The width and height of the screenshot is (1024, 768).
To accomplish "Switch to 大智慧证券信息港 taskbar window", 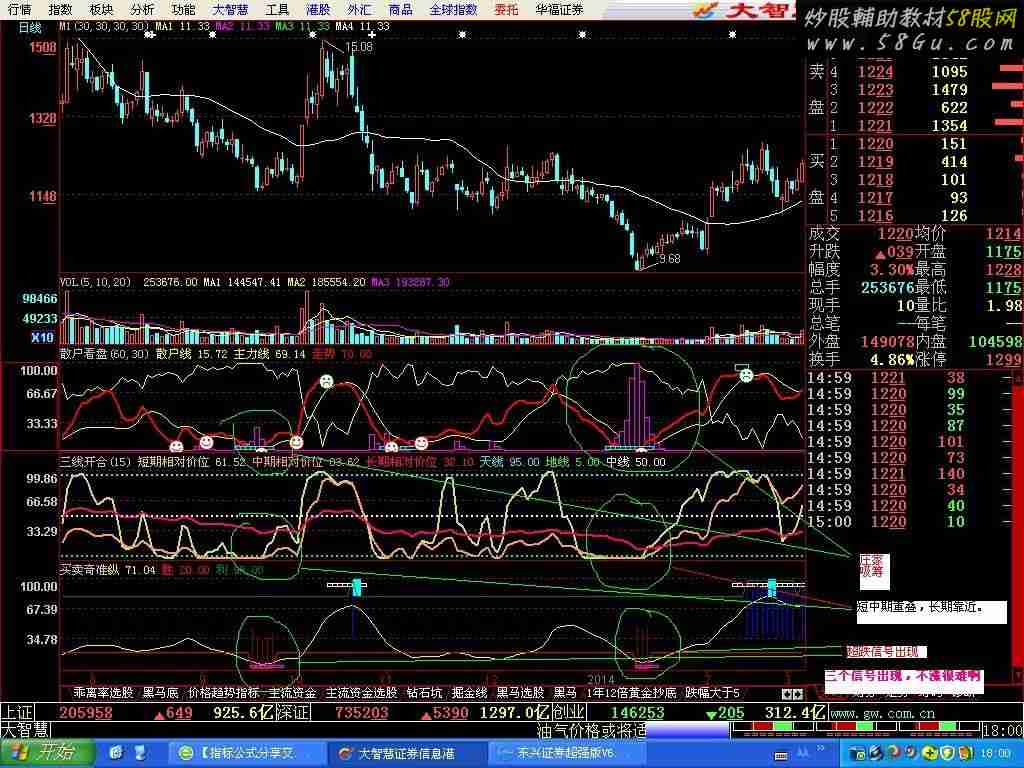I will click(405, 754).
